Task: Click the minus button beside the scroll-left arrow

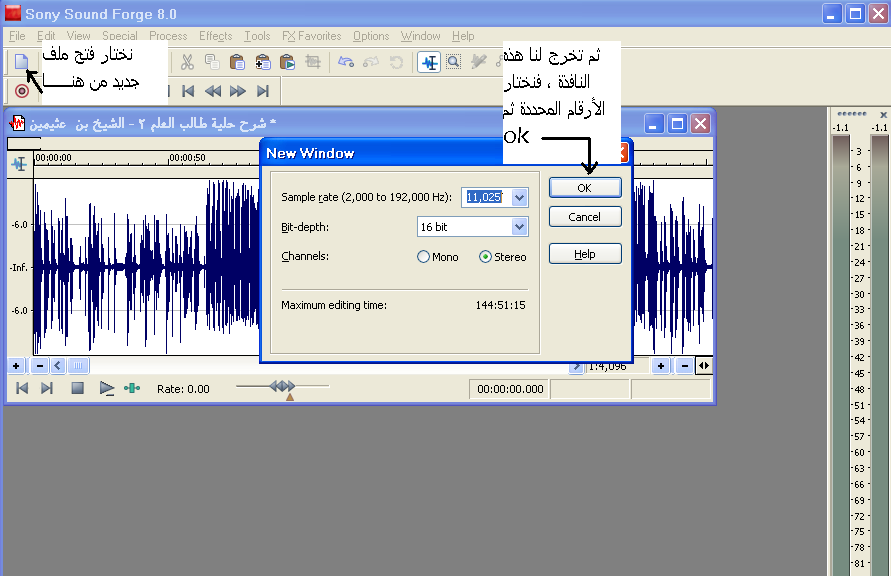Action: coord(39,366)
